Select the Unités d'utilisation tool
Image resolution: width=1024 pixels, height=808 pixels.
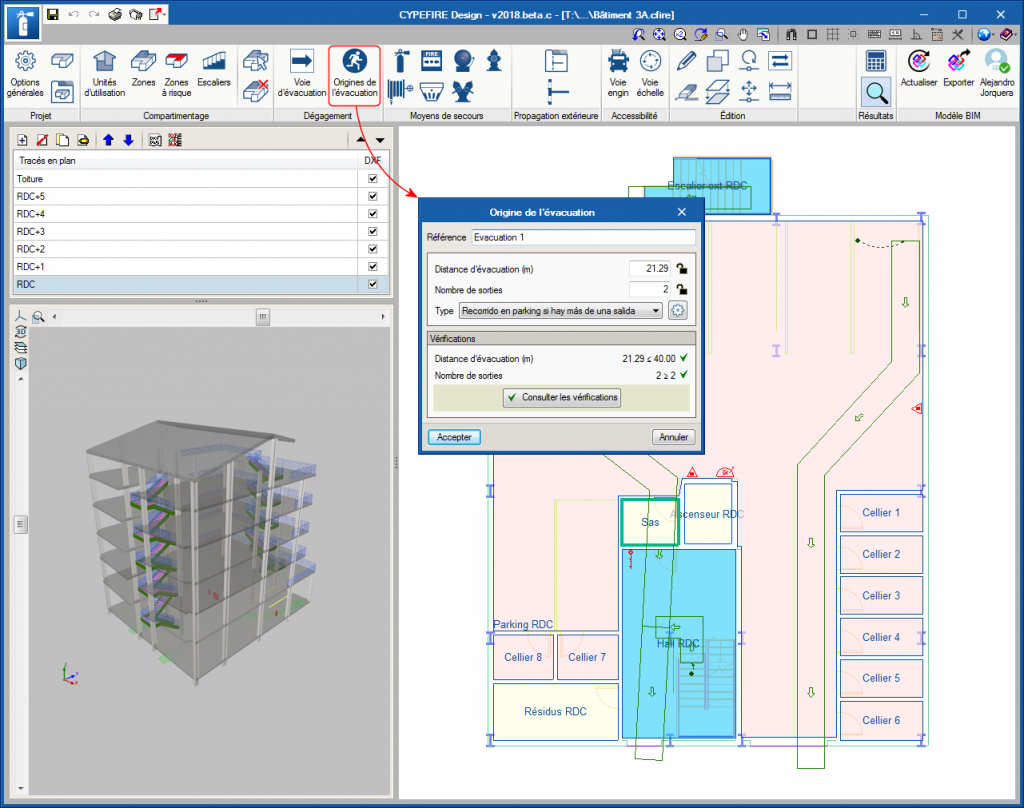pos(107,72)
